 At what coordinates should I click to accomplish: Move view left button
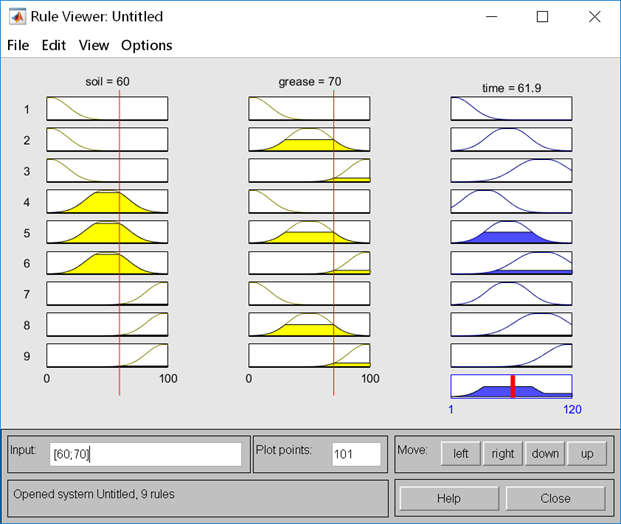point(461,453)
